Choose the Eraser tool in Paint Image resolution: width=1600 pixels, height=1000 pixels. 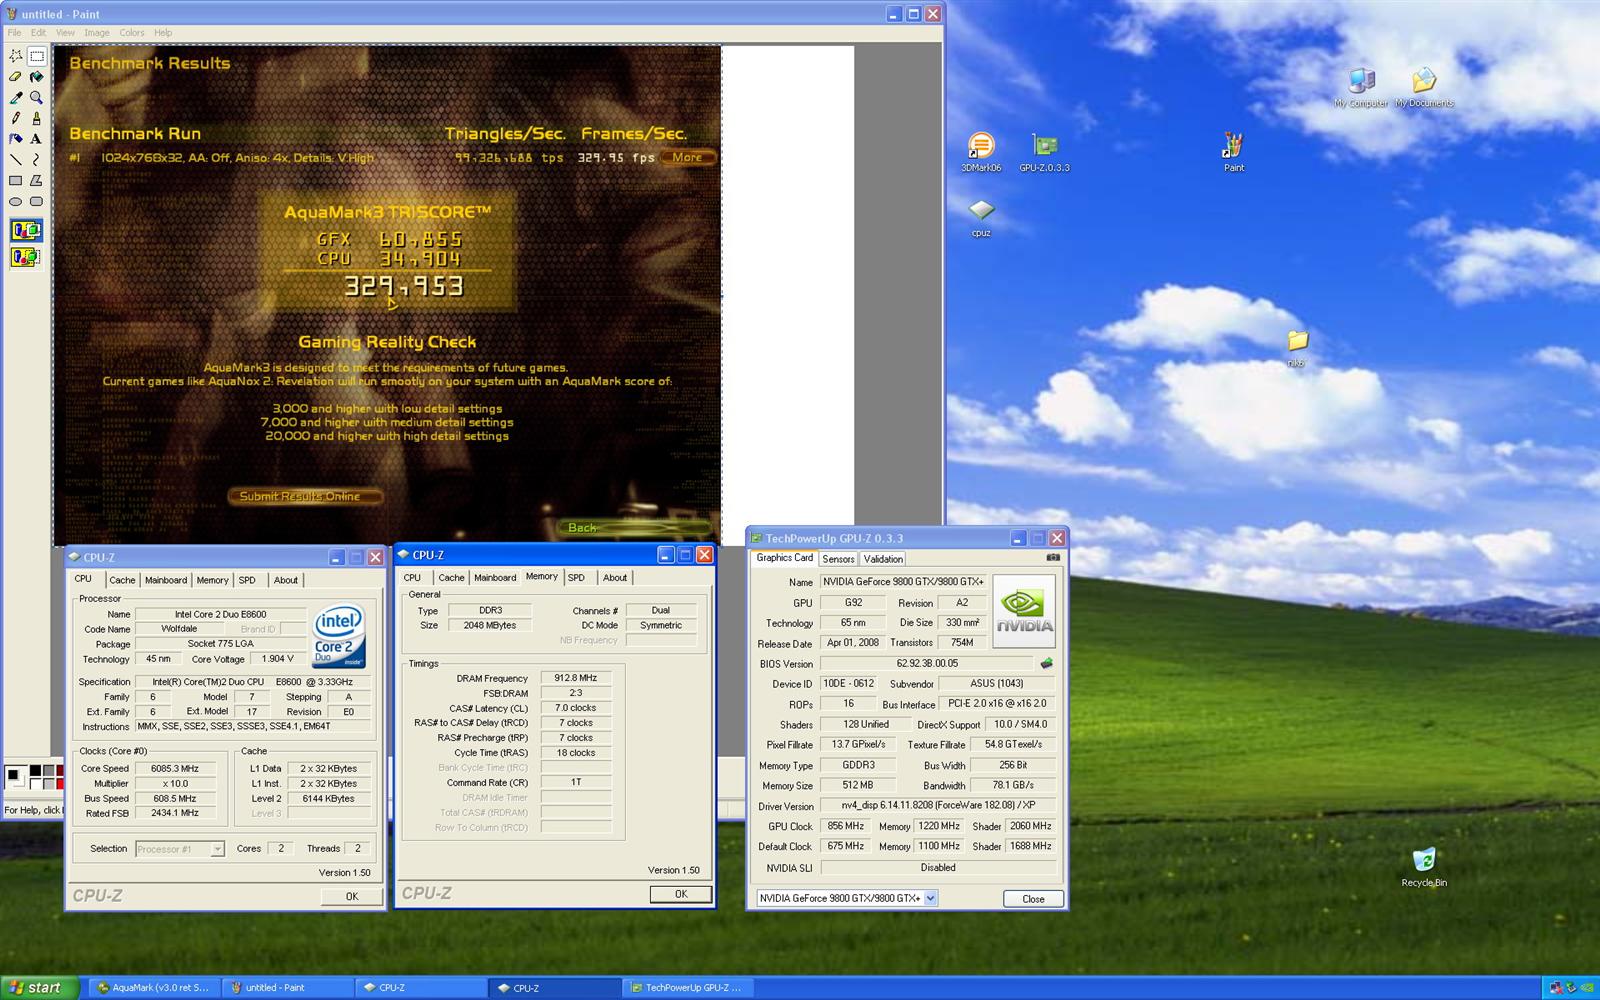pyautogui.click(x=16, y=77)
